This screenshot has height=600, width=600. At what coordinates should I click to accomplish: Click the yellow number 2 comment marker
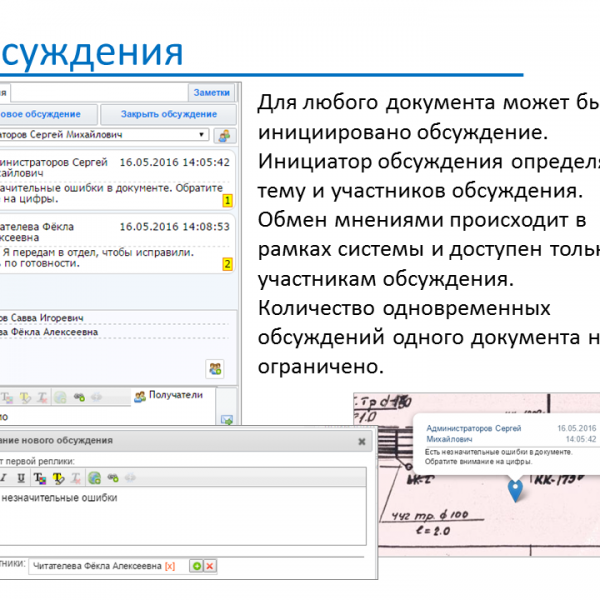click(227, 265)
